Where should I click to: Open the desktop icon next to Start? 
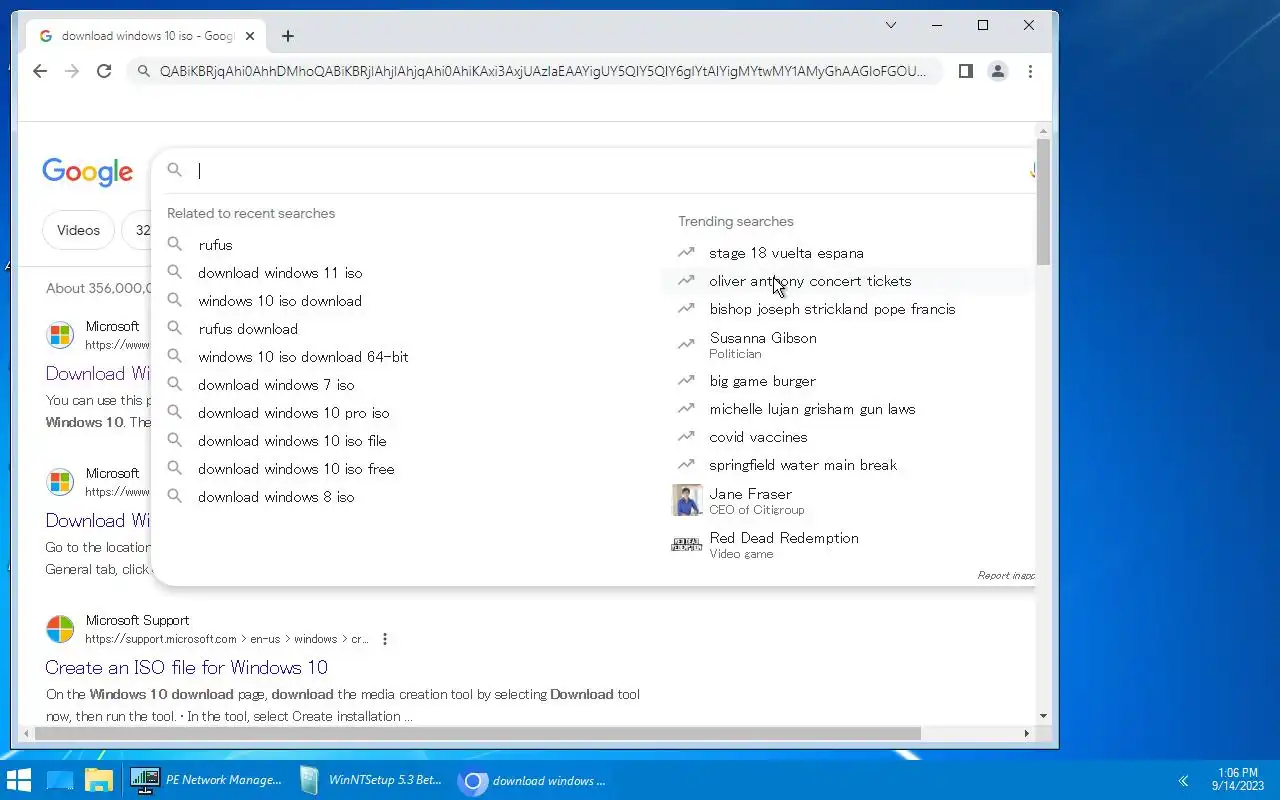pyautogui.click(x=60, y=780)
